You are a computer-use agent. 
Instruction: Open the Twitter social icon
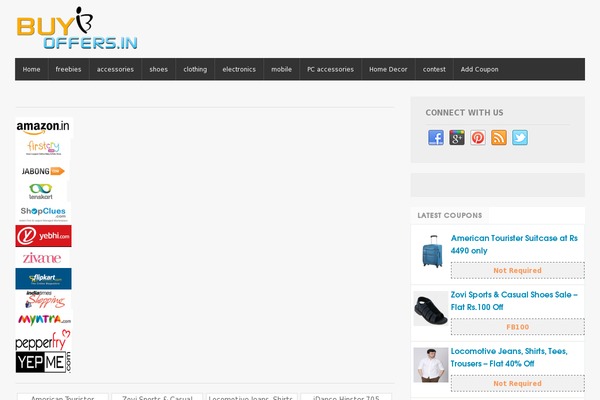point(520,137)
